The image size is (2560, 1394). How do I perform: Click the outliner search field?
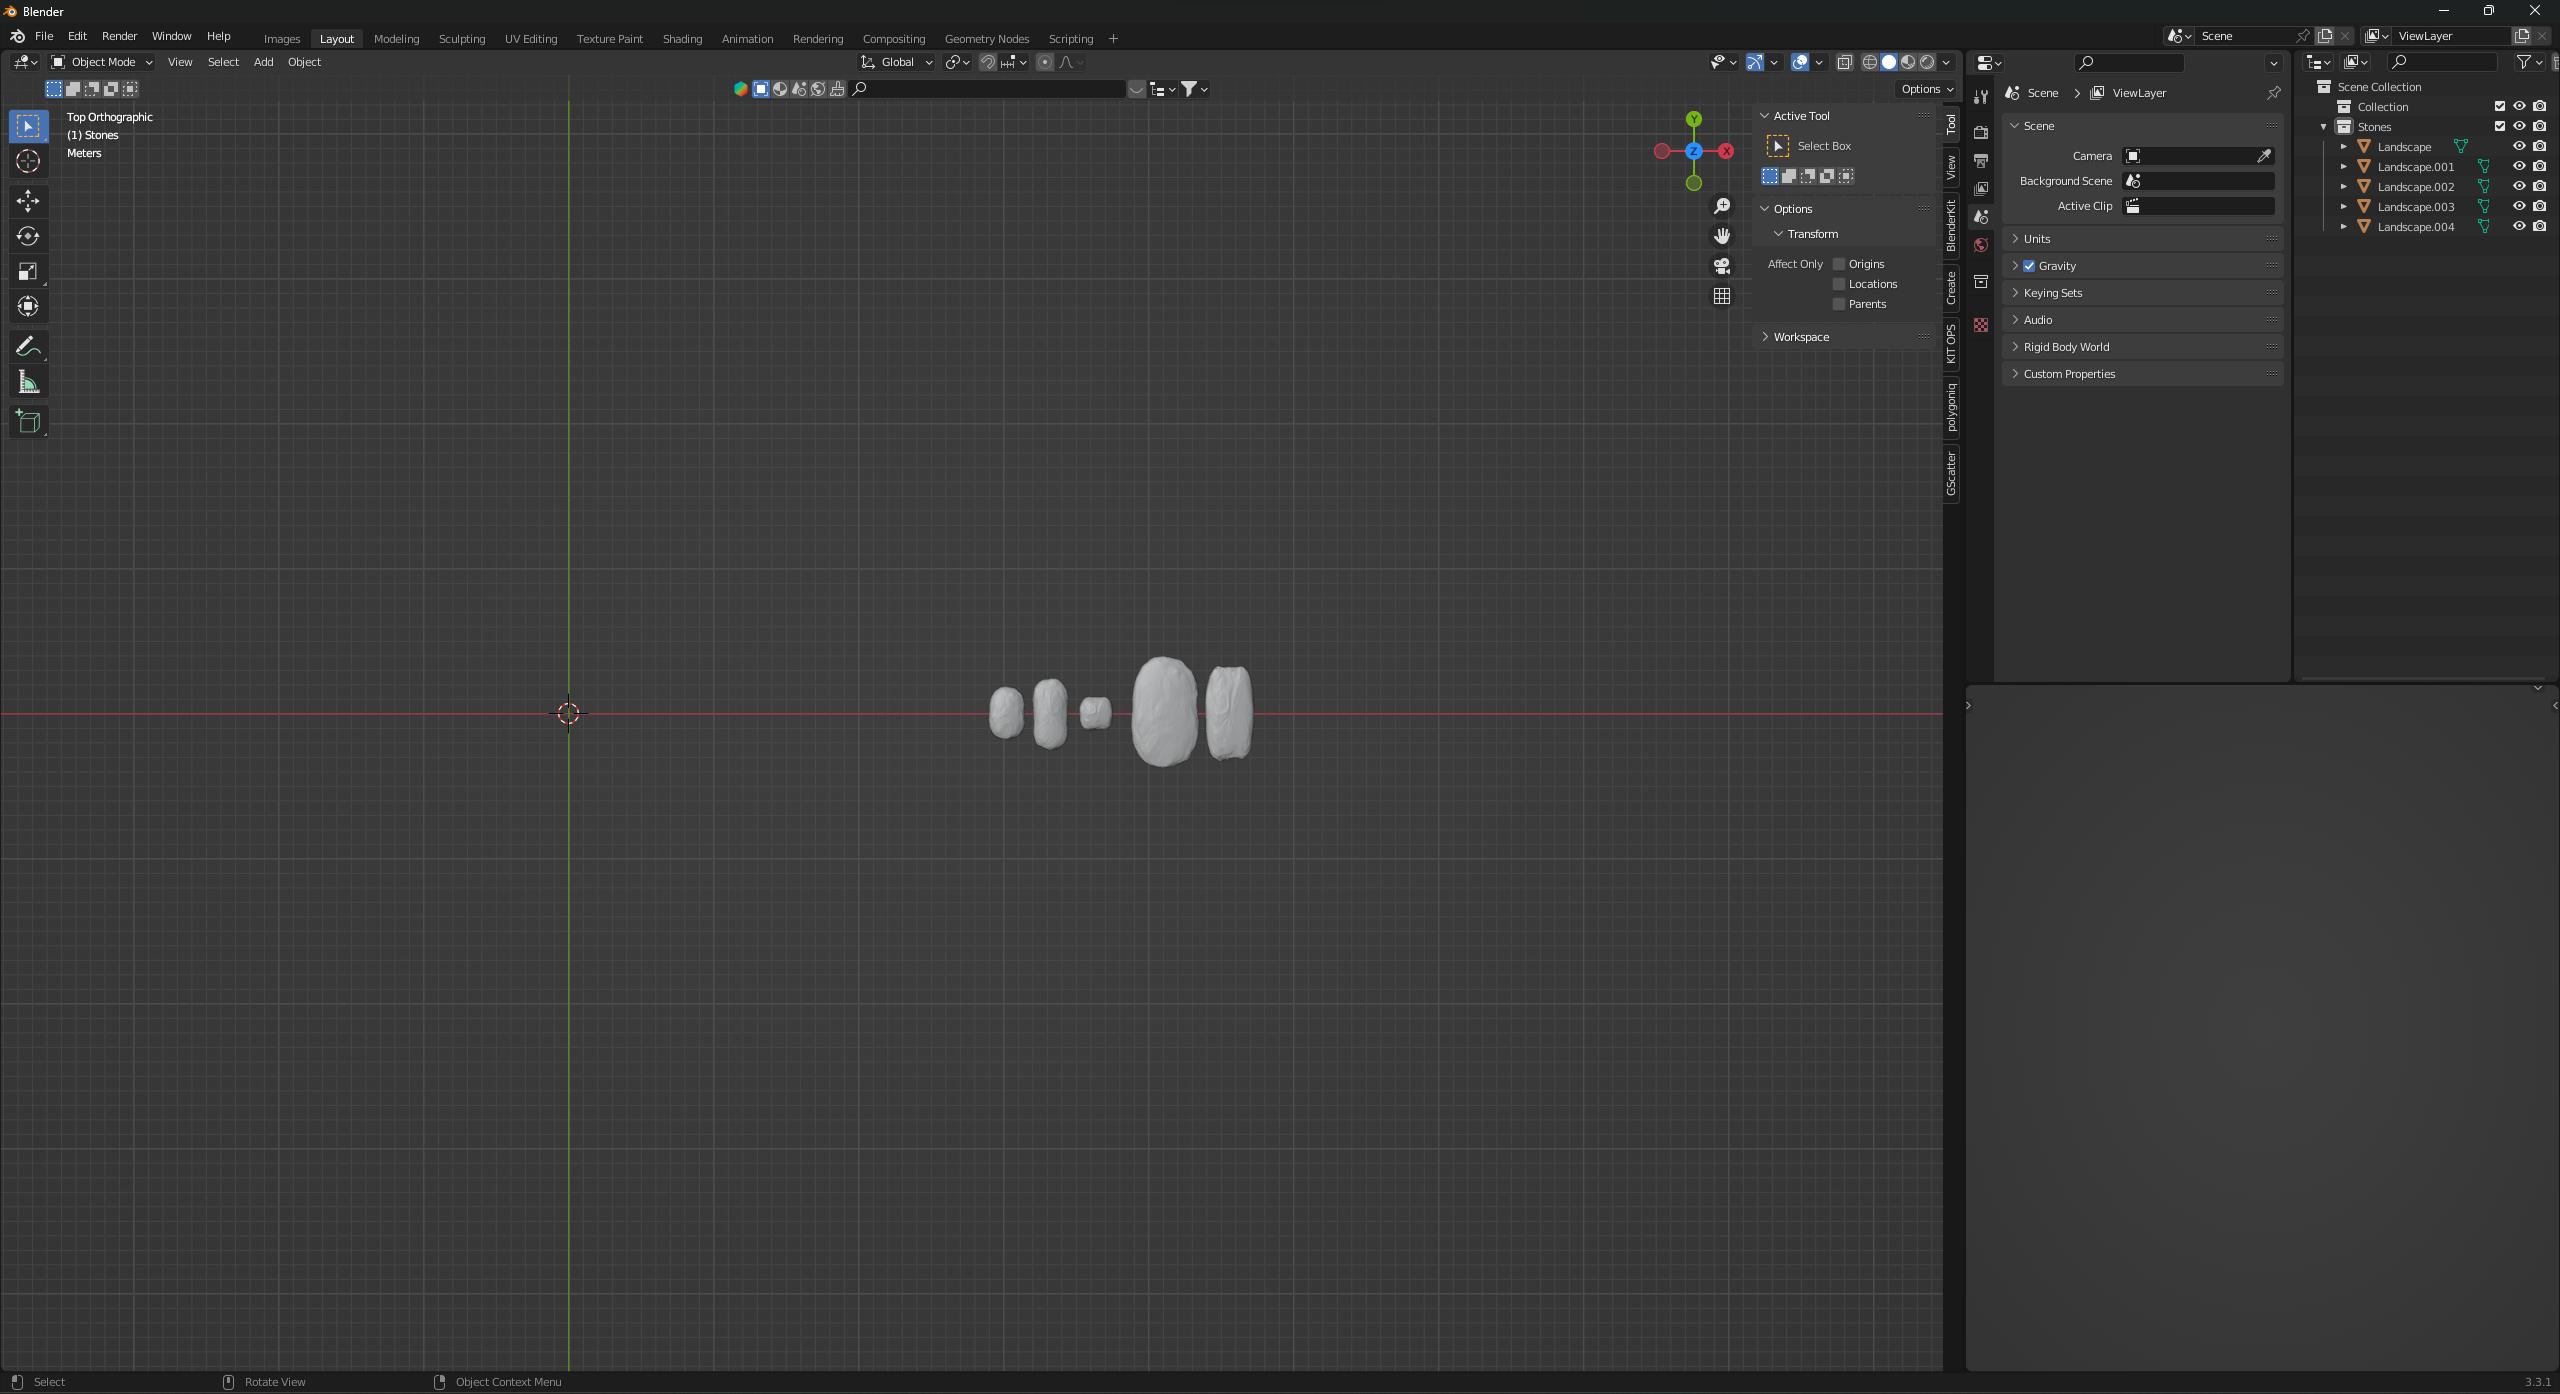tap(2441, 62)
